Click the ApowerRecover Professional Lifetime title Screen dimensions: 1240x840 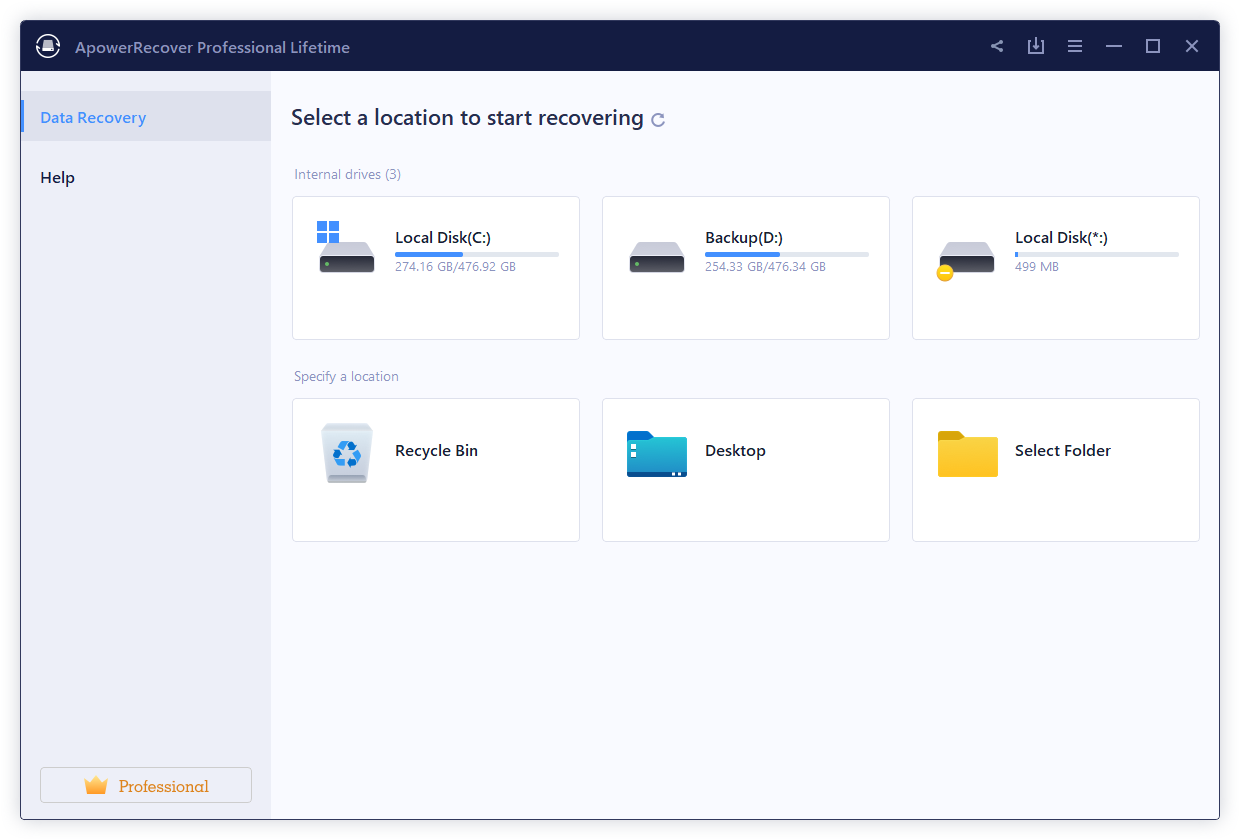212,47
